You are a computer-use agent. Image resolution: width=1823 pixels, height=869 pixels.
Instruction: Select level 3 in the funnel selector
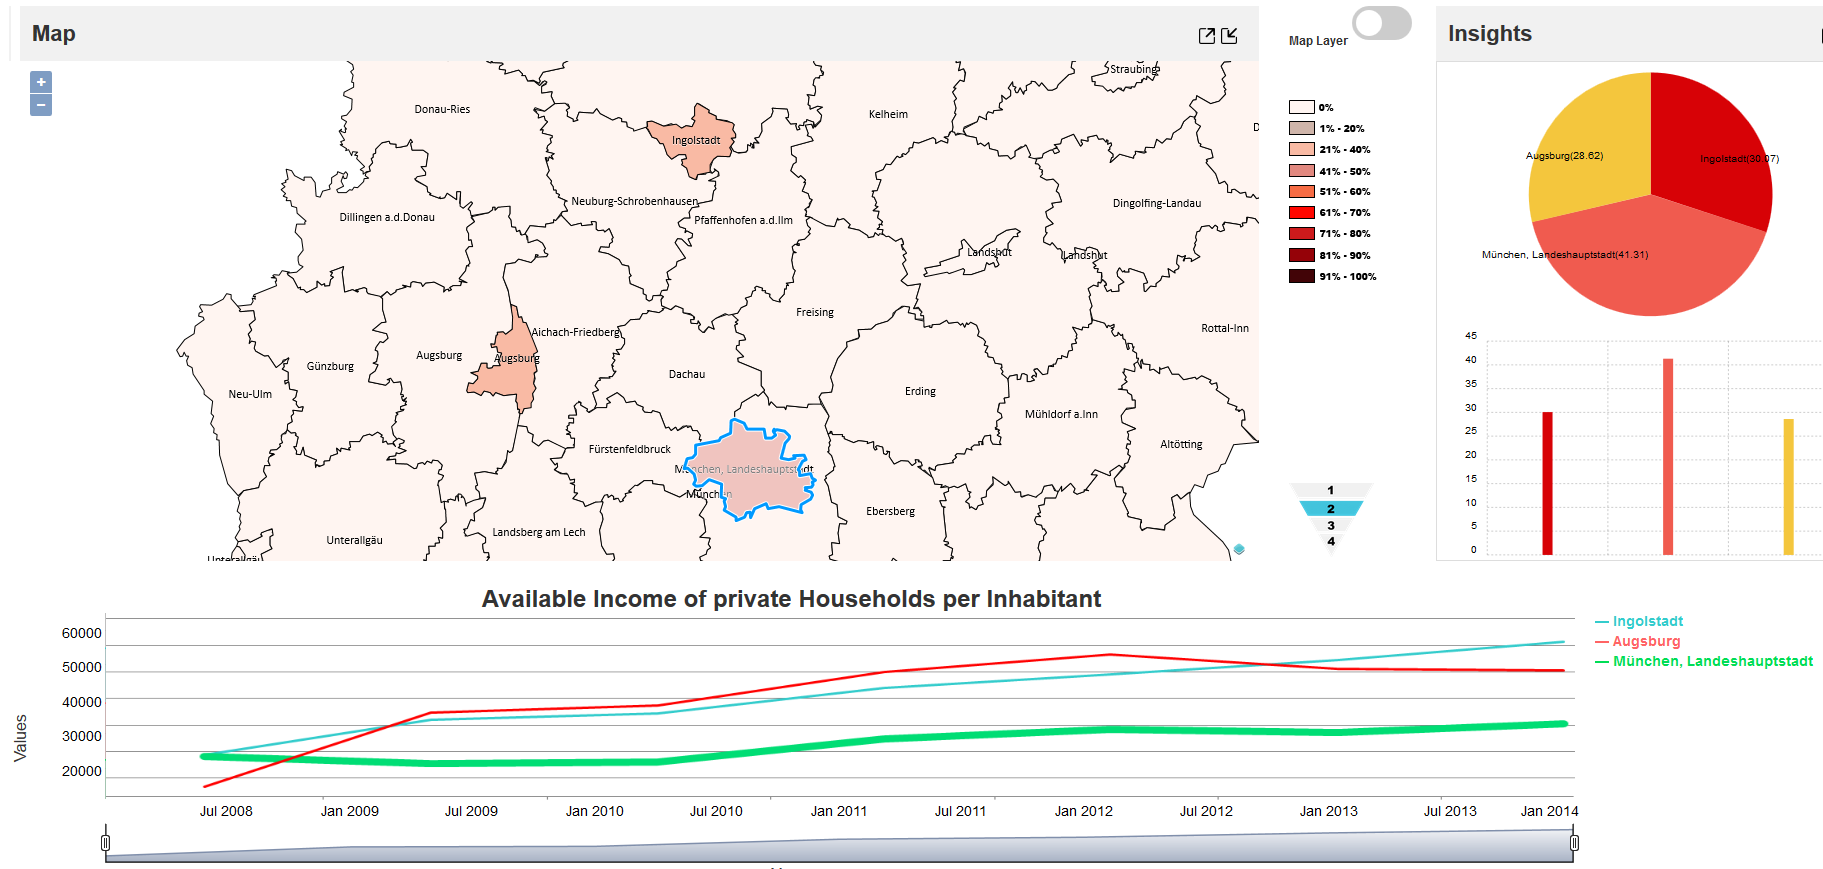[x=1331, y=526]
